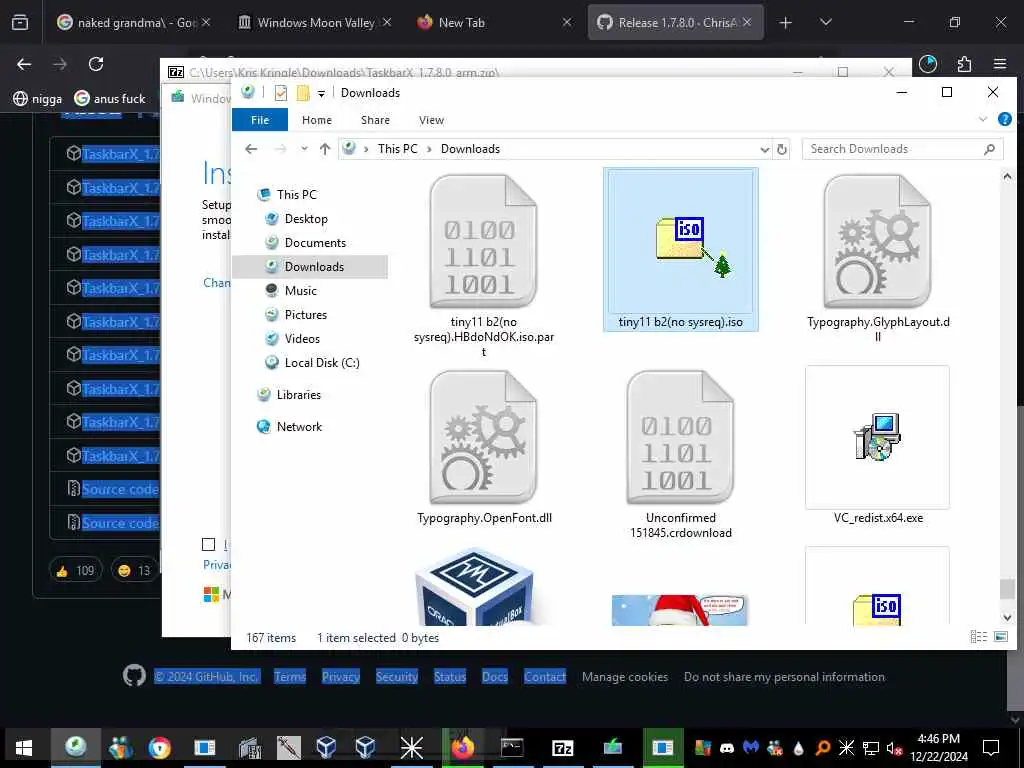Open the Windows Start button

coord(24,747)
